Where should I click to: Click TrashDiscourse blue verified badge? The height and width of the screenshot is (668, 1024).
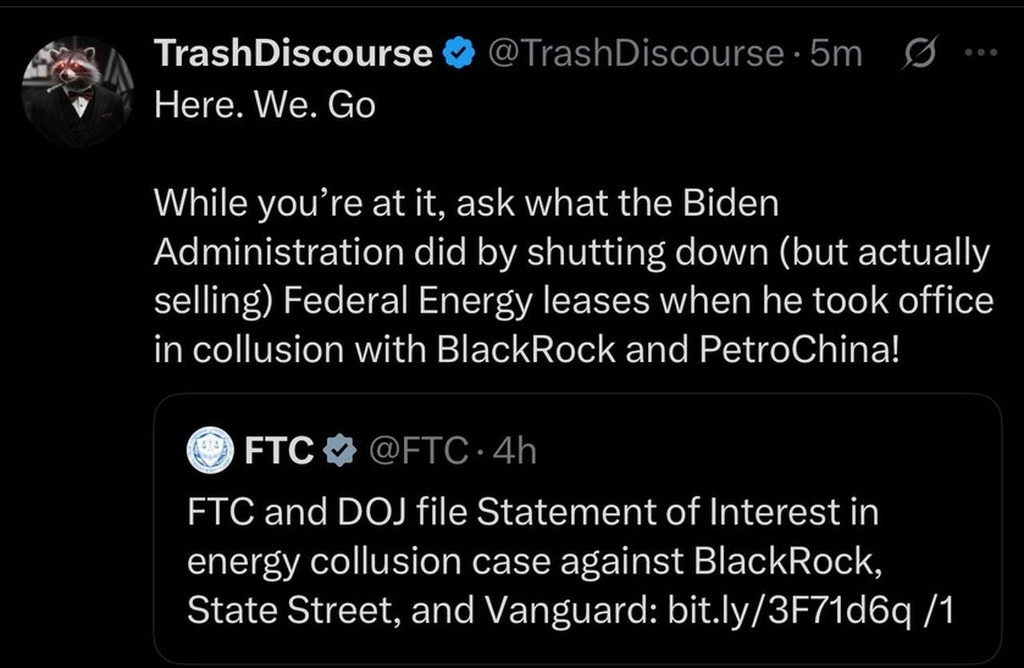click(460, 53)
